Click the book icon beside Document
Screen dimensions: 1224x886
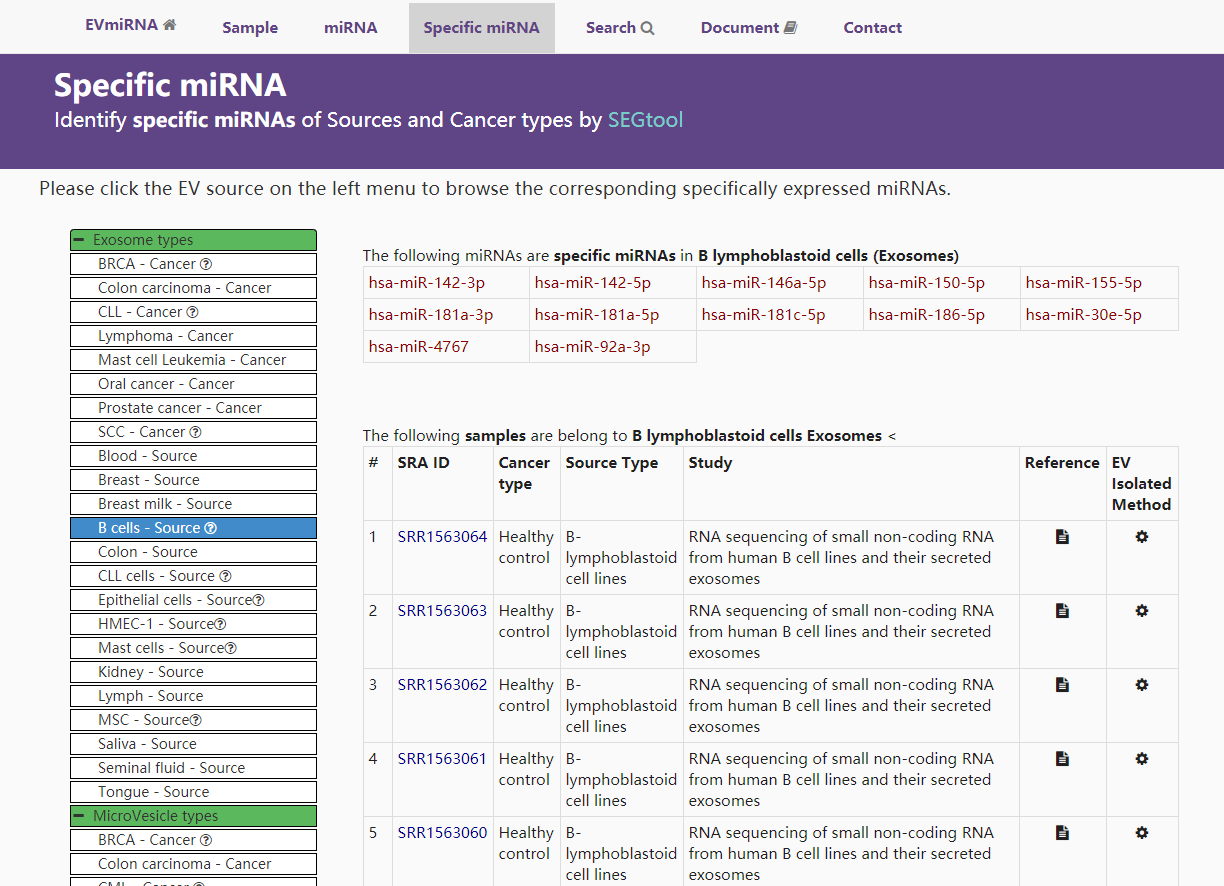(790, 28)
